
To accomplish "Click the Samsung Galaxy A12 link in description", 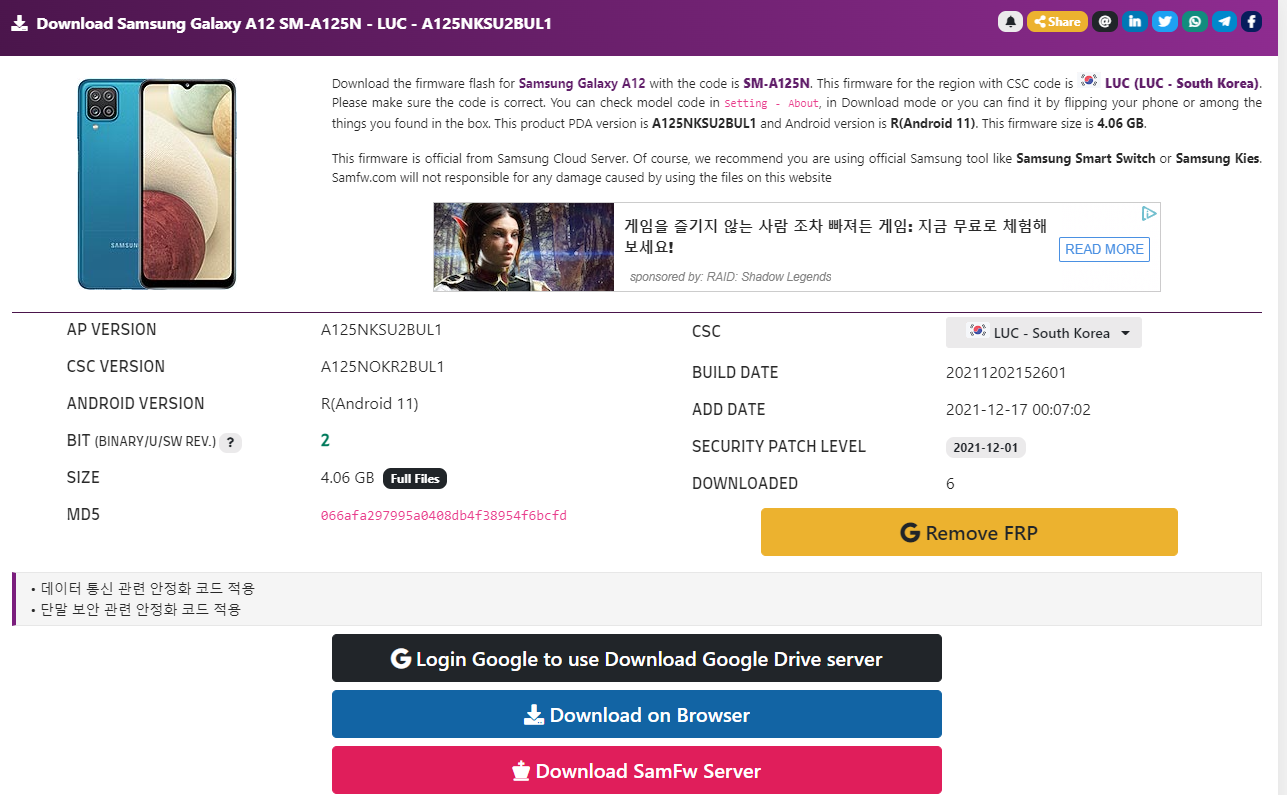I will click(583, 83).
